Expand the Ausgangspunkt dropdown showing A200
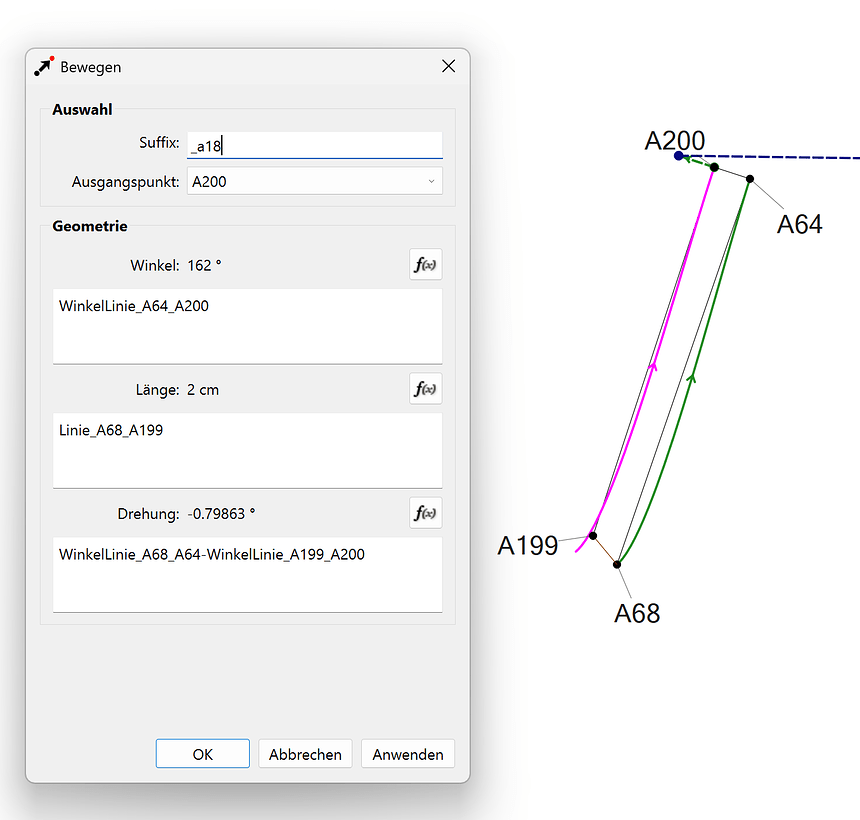The image size is (860, 820). click(x=314, y=181)
